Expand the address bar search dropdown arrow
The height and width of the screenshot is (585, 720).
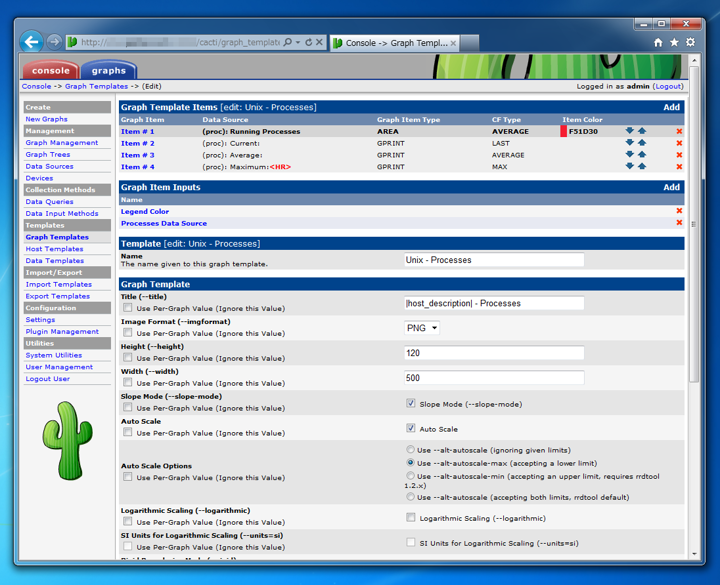tap(298, 42)
